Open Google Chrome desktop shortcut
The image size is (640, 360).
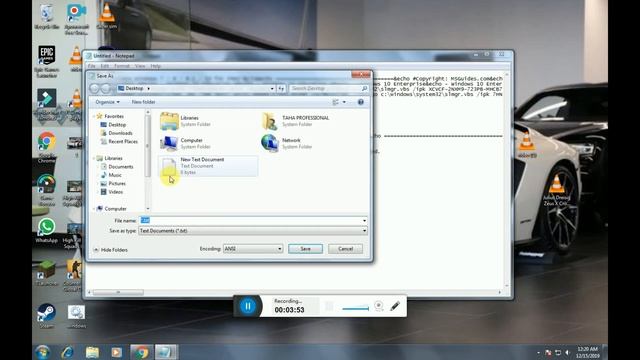click(47, 147)
